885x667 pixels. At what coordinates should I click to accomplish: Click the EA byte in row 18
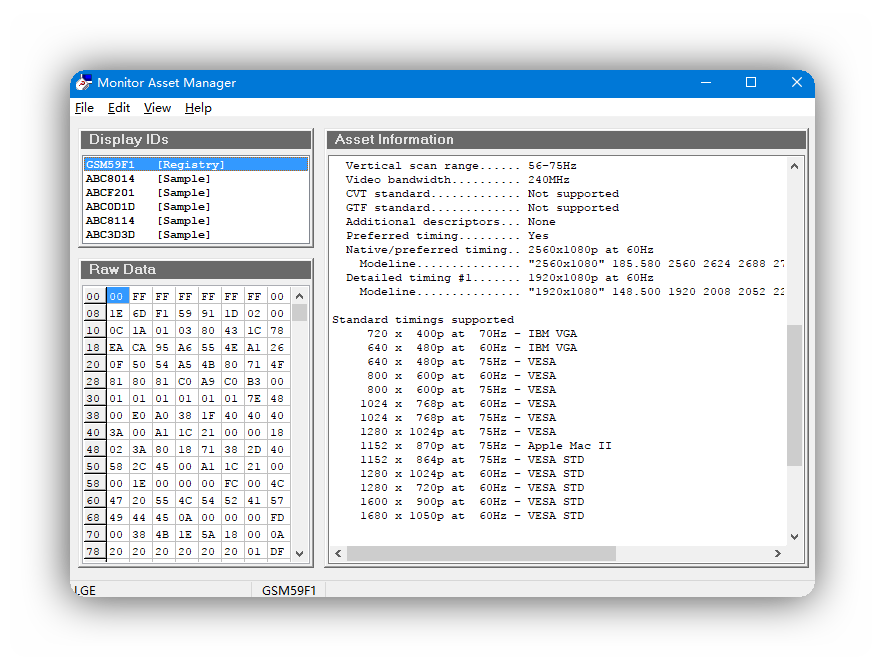point(117,347)
